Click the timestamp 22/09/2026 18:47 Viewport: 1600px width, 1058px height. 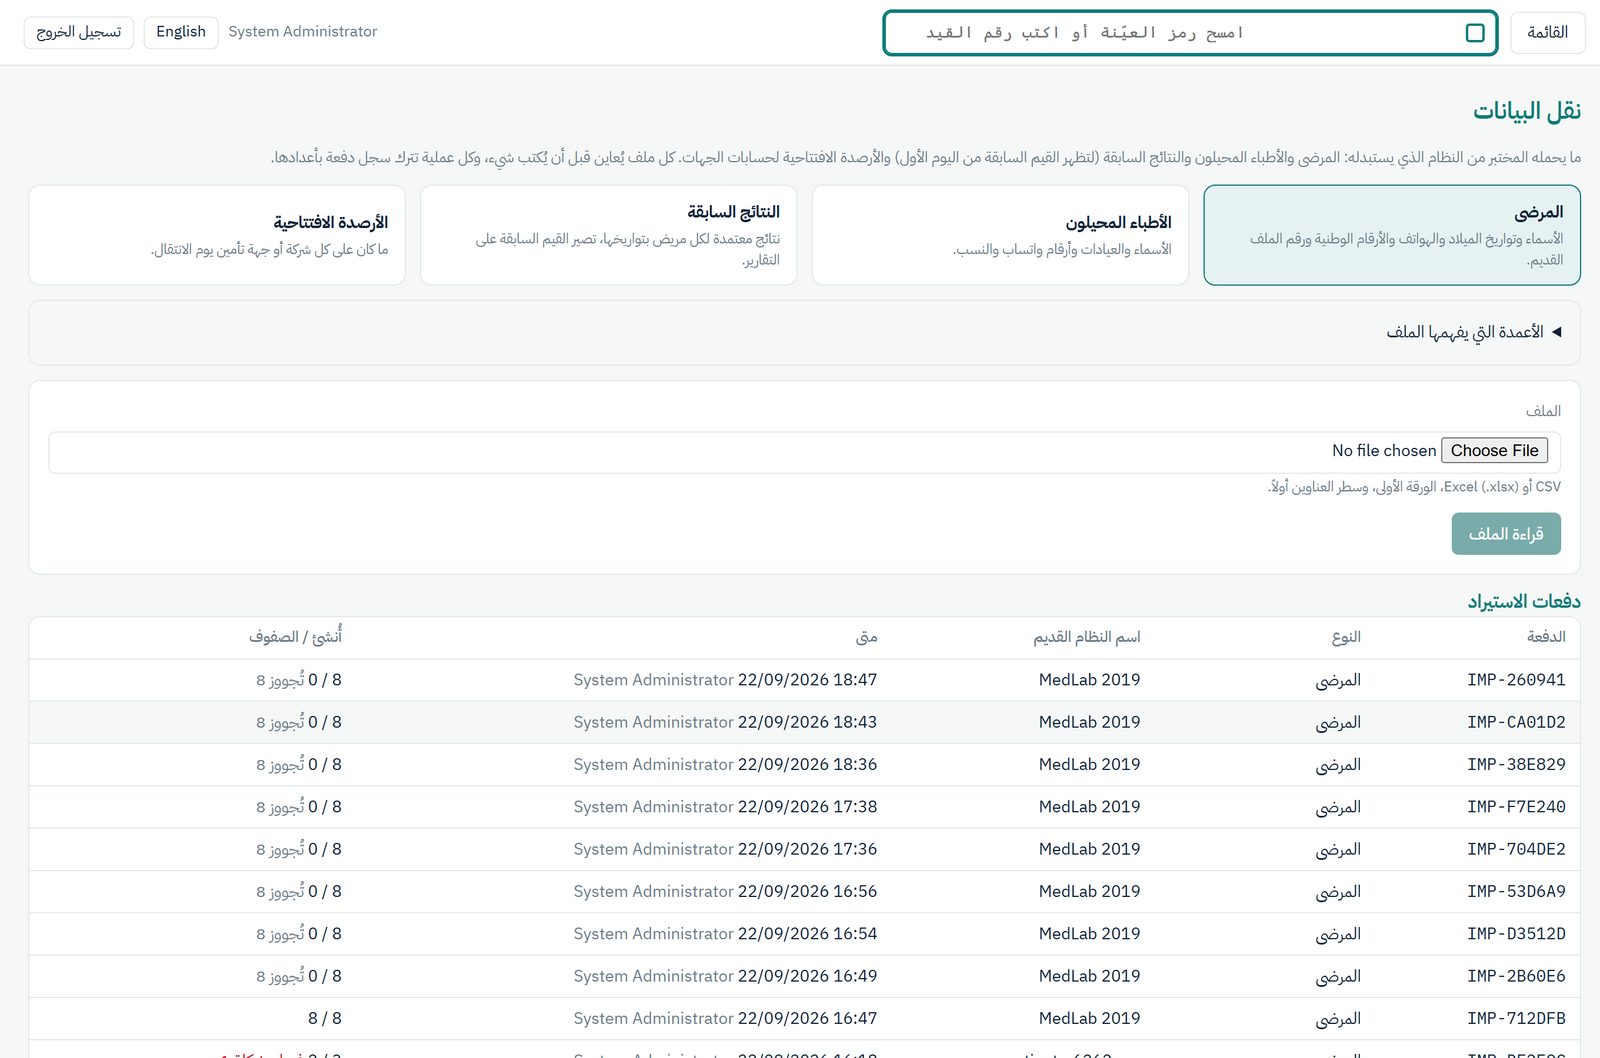807,680
